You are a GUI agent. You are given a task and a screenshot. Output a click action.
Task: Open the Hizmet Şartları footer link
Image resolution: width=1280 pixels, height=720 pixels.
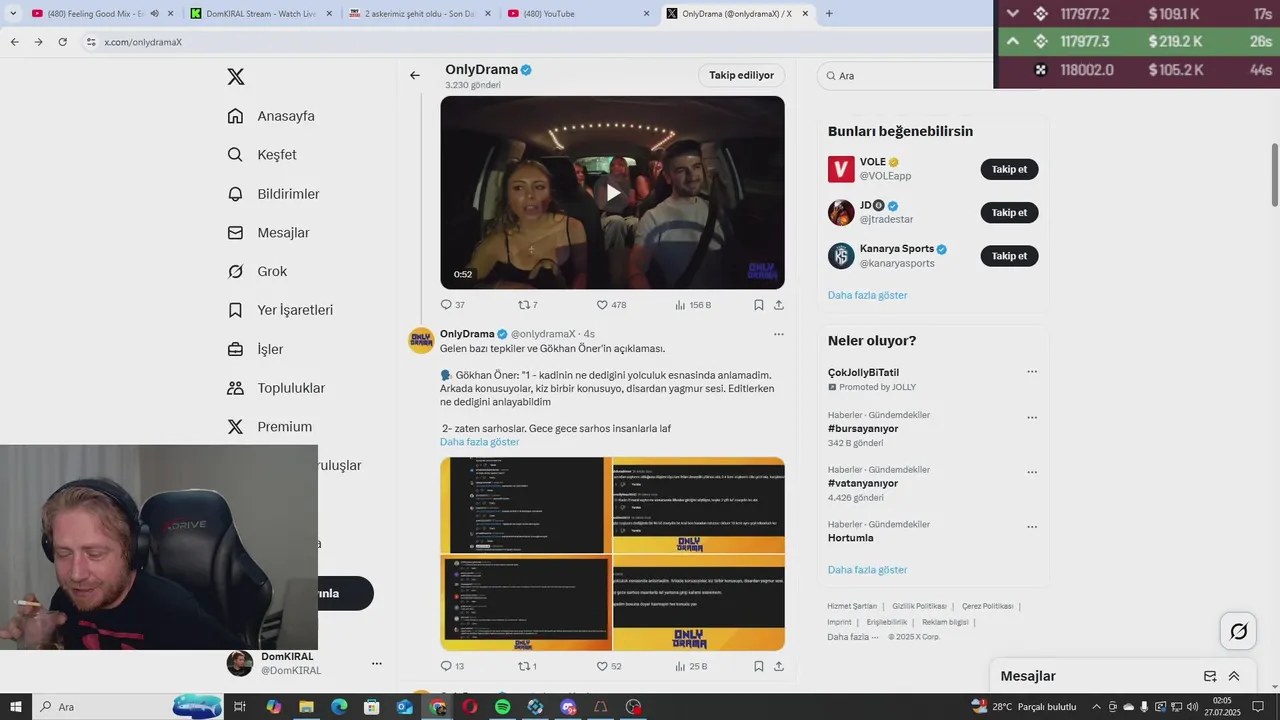[x=852, y=606]
